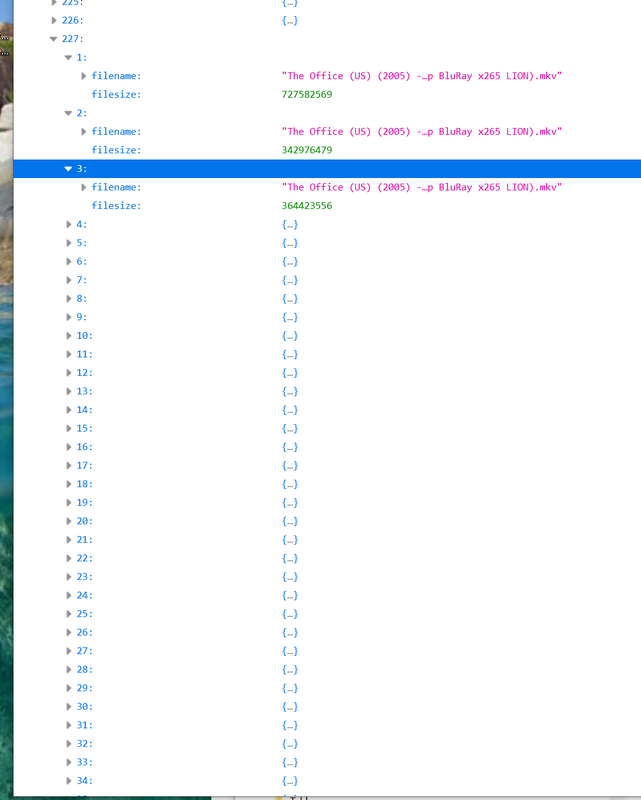
Task: Select filesize value 364423556
Action: tap(307, 206)
